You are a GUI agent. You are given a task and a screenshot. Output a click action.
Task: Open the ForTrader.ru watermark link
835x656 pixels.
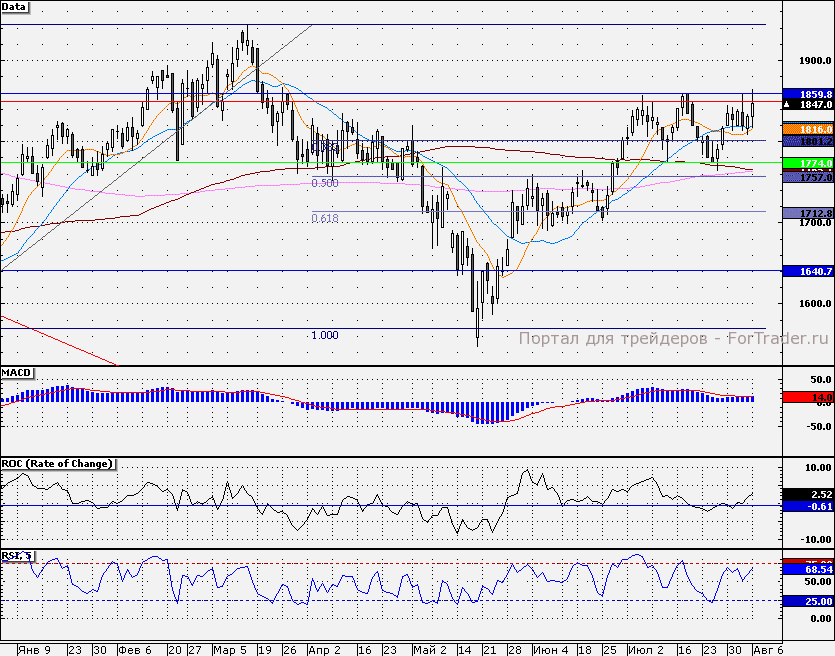(x=675, y=311)
